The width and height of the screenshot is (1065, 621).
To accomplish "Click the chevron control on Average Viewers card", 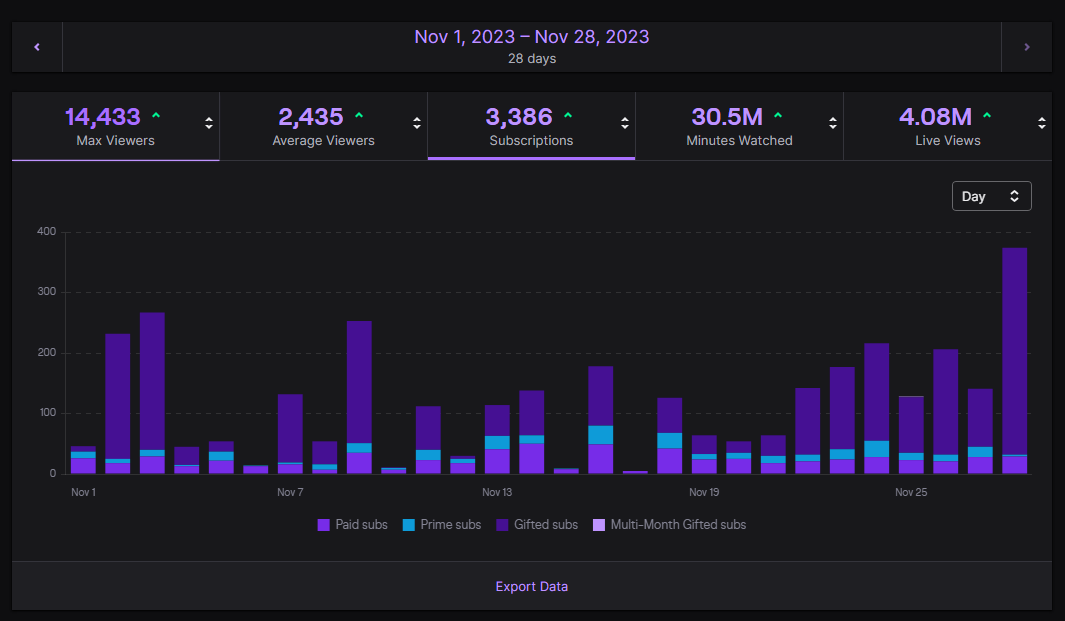I will tap(416, 125).
